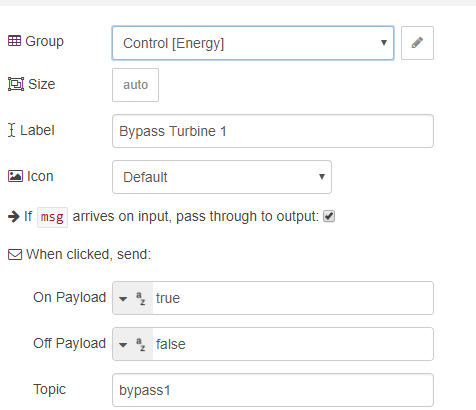The height and width of the screenshot is (410, 476).
Task: Click the Size resize icon
Action: coord(16,84)
